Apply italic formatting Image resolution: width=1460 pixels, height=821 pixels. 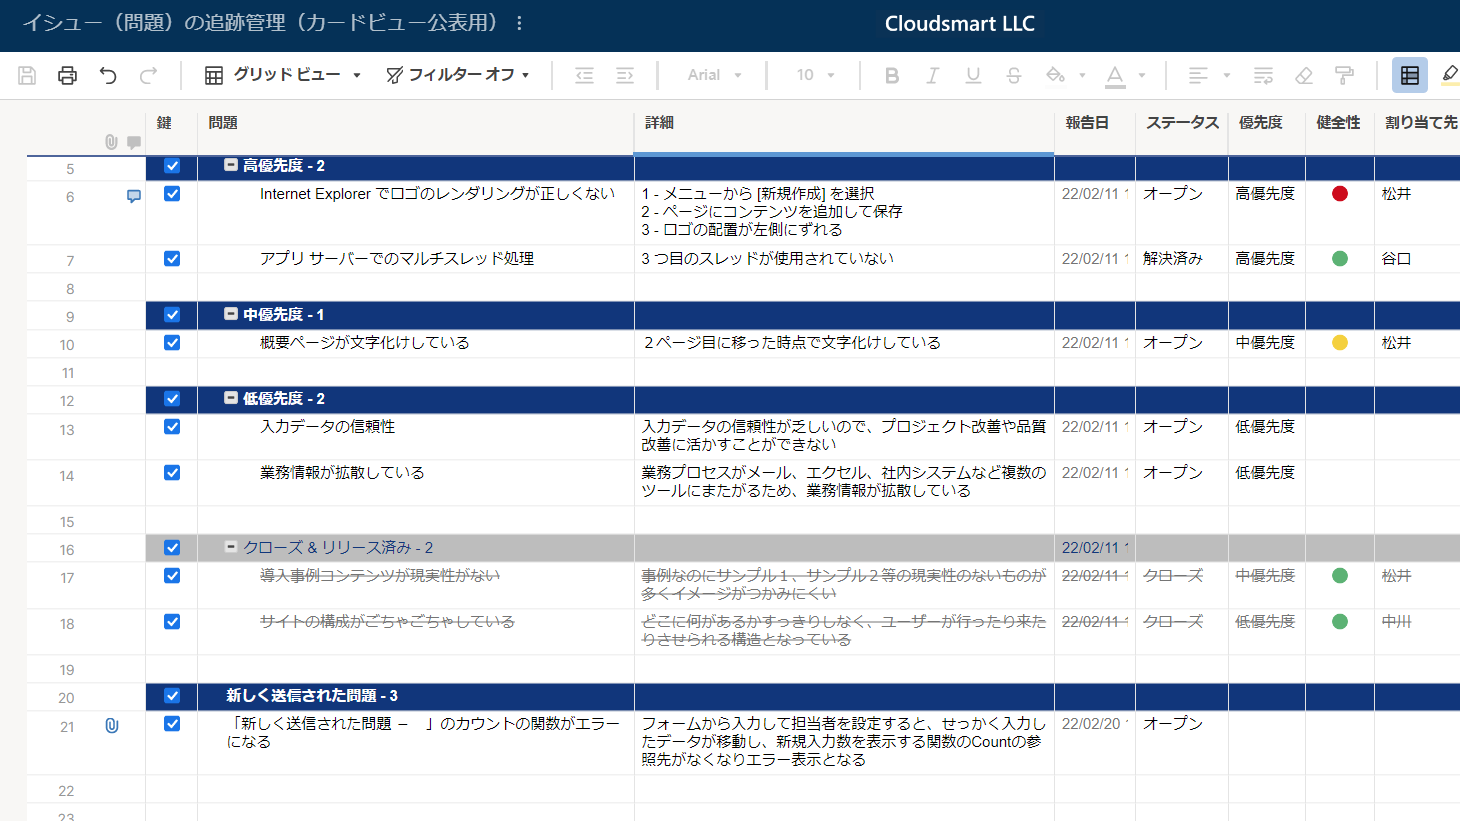click(932, 74)
